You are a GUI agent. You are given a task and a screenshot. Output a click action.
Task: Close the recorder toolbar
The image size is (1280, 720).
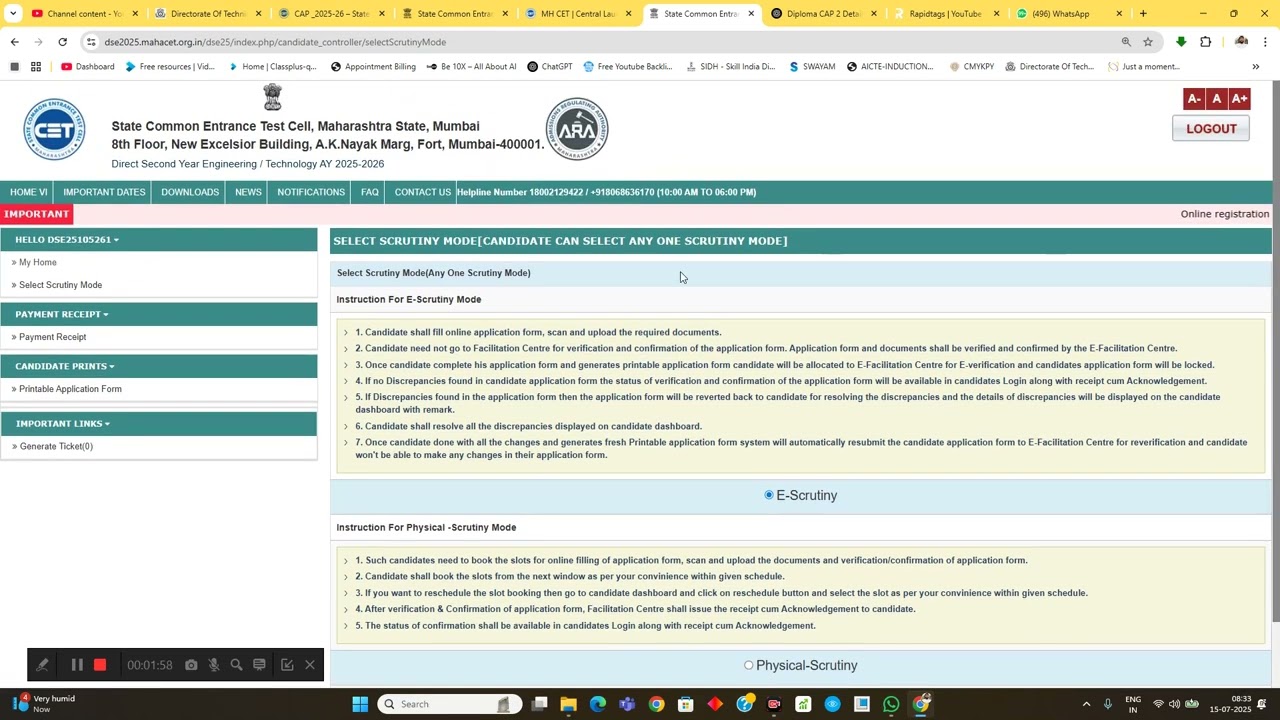[x=310, y=665]
